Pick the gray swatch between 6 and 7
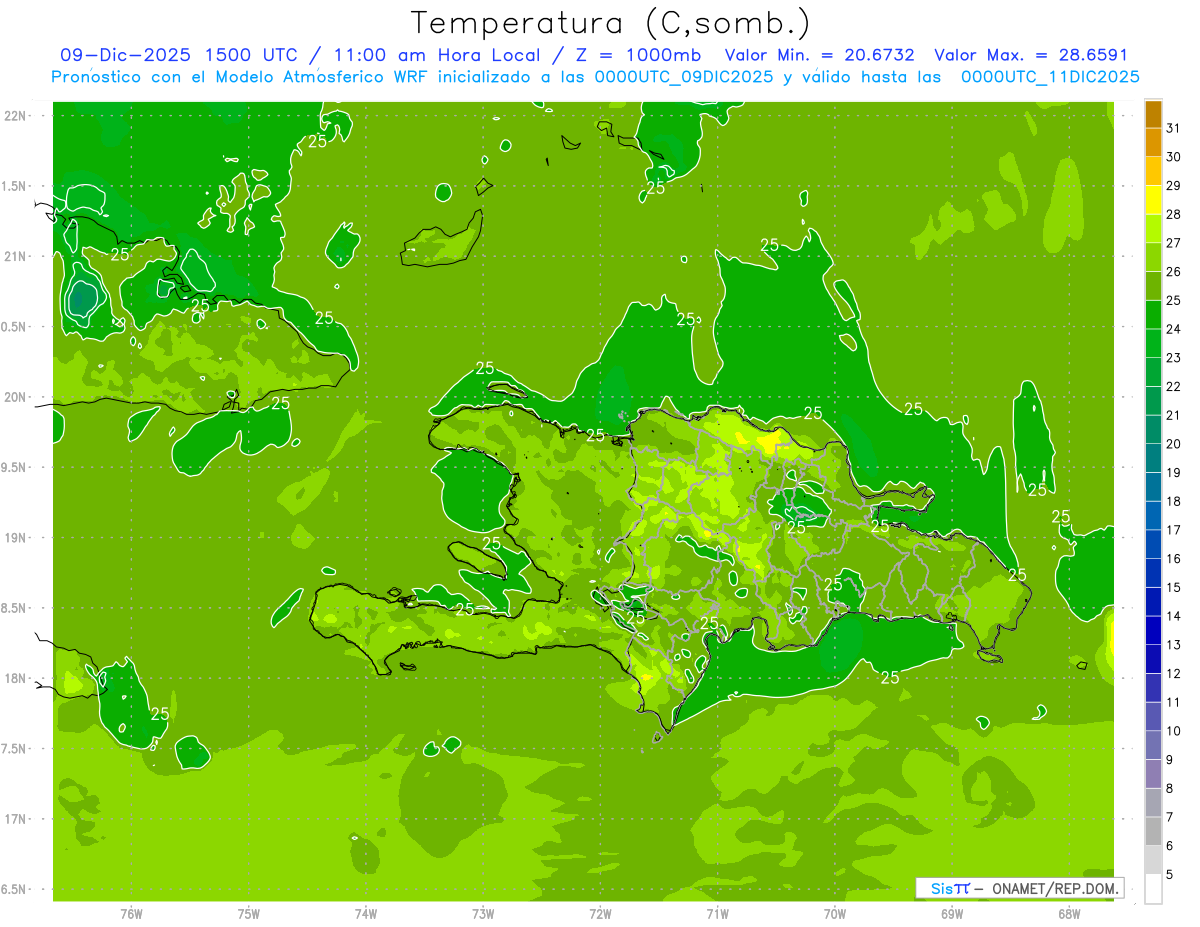The height and width of the screenshot is (927, 1200). (1153, 831)
